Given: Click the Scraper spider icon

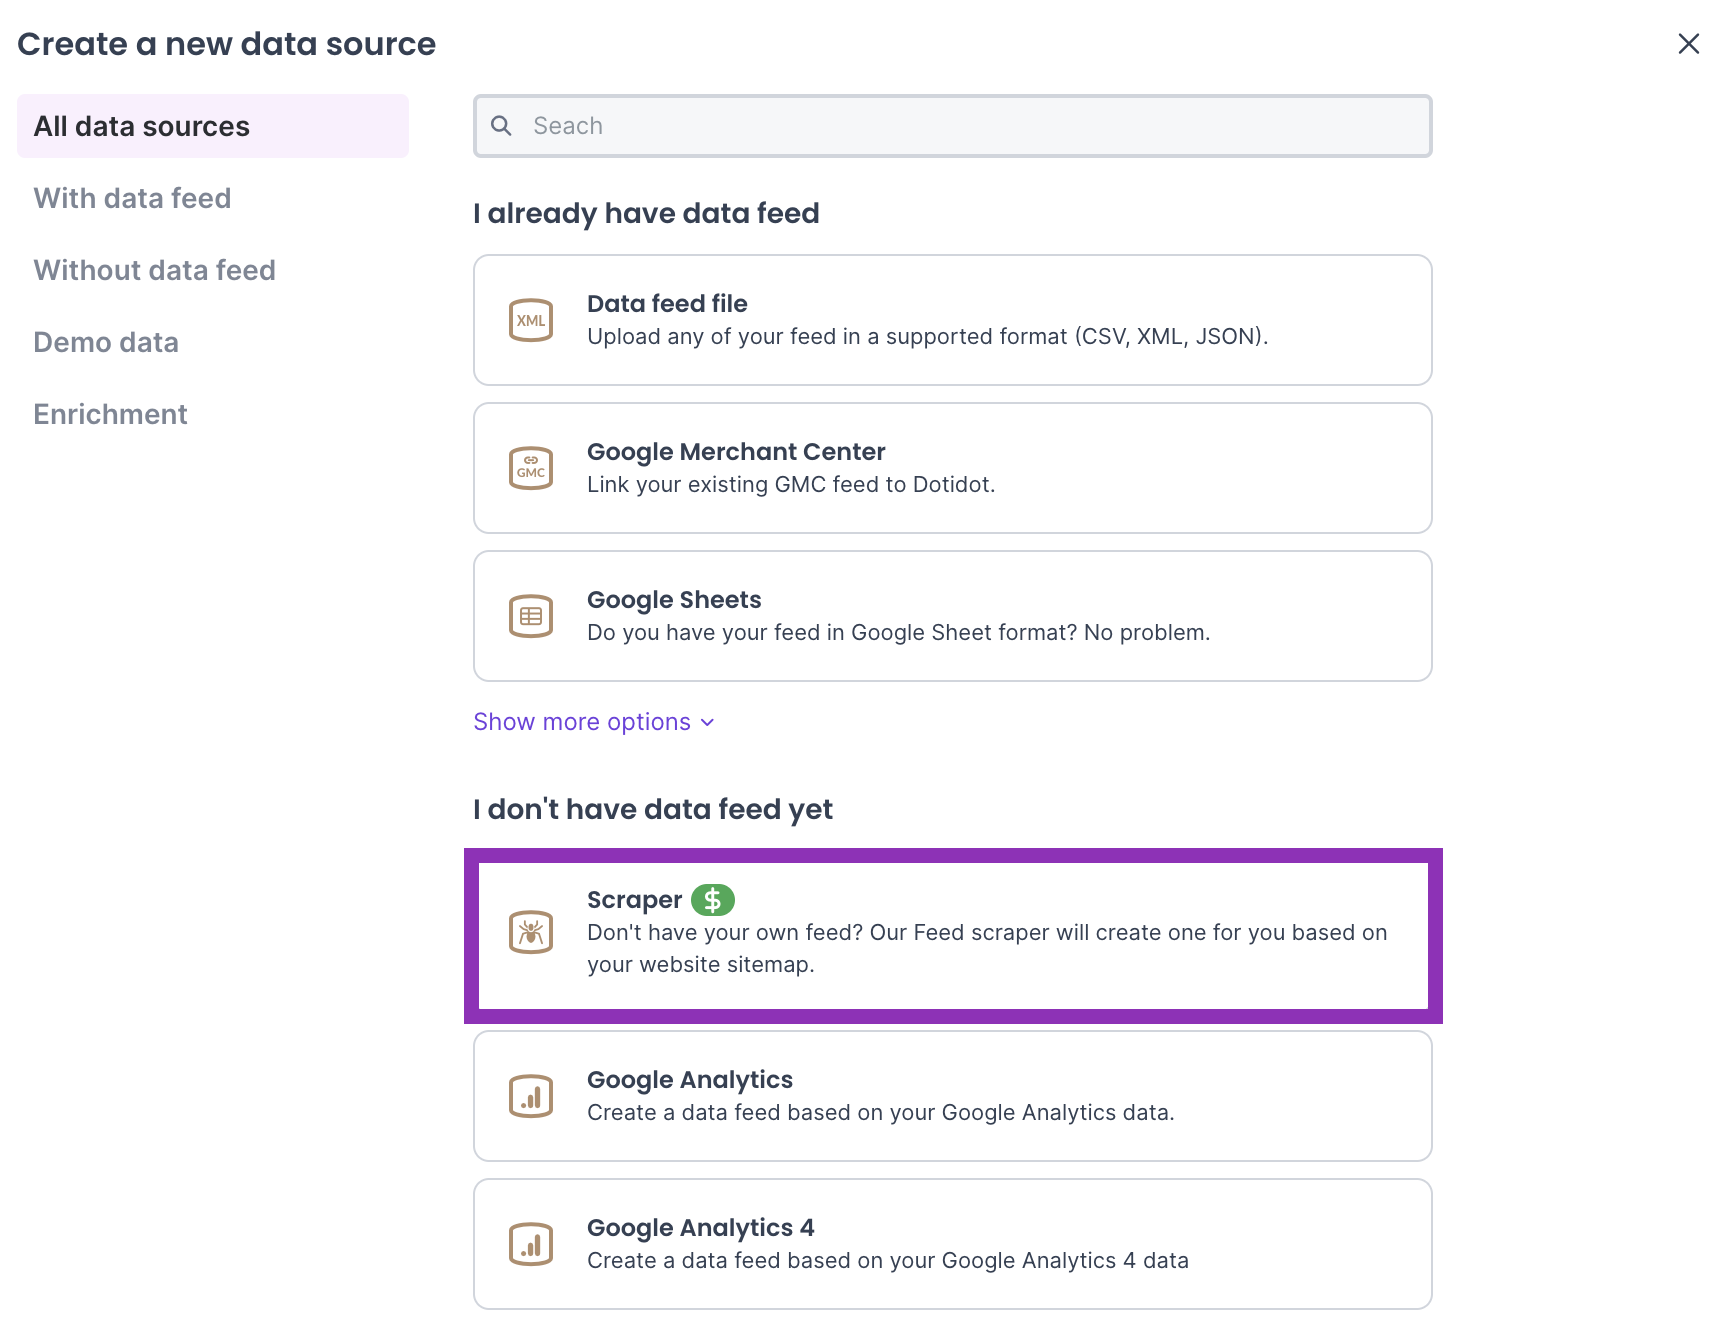Looking at the screenshot, I should (x=531, y=932).
